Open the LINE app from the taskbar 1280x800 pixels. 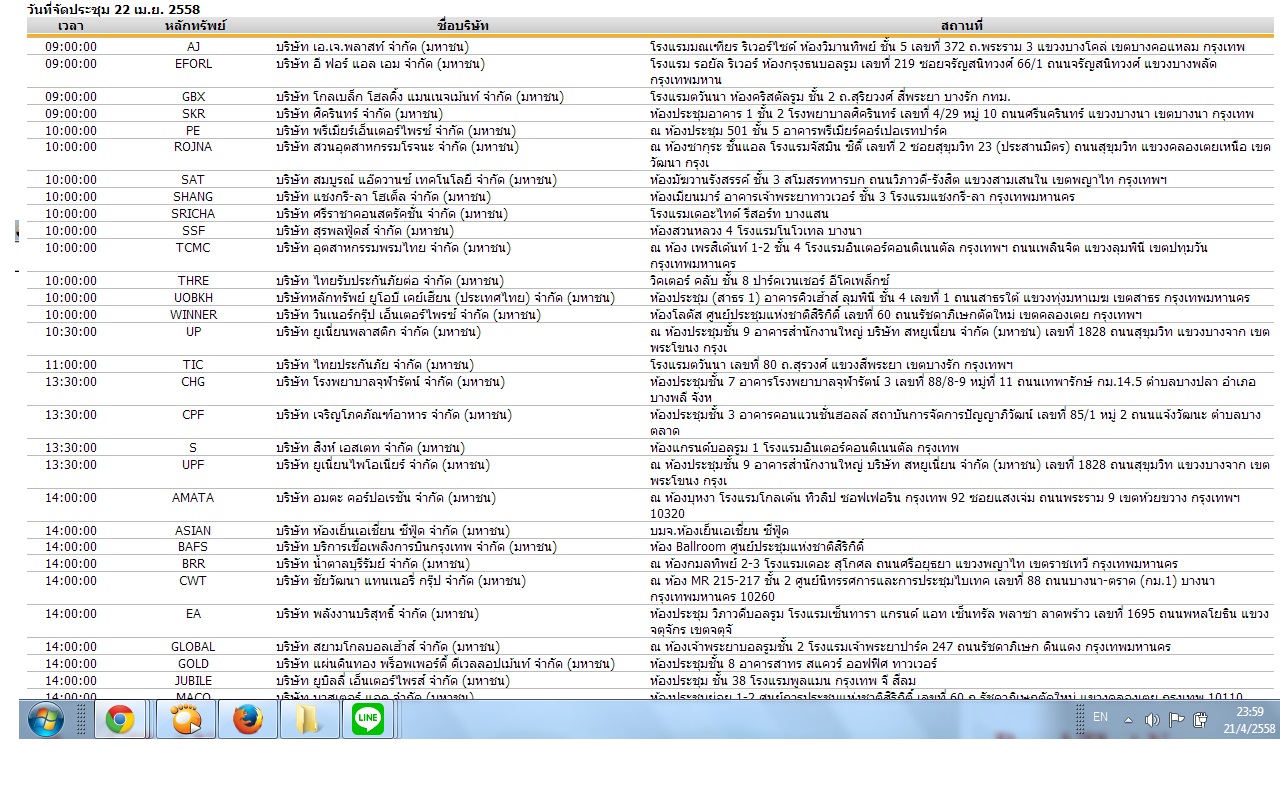pyautogui.click(x=369, y=719)
